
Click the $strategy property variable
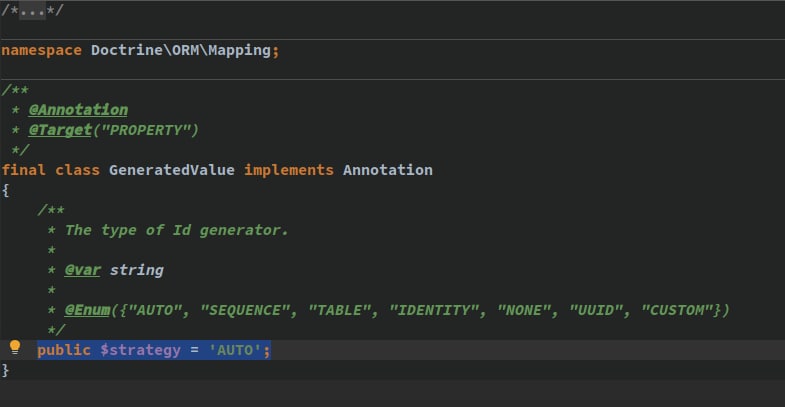[140, 350]
